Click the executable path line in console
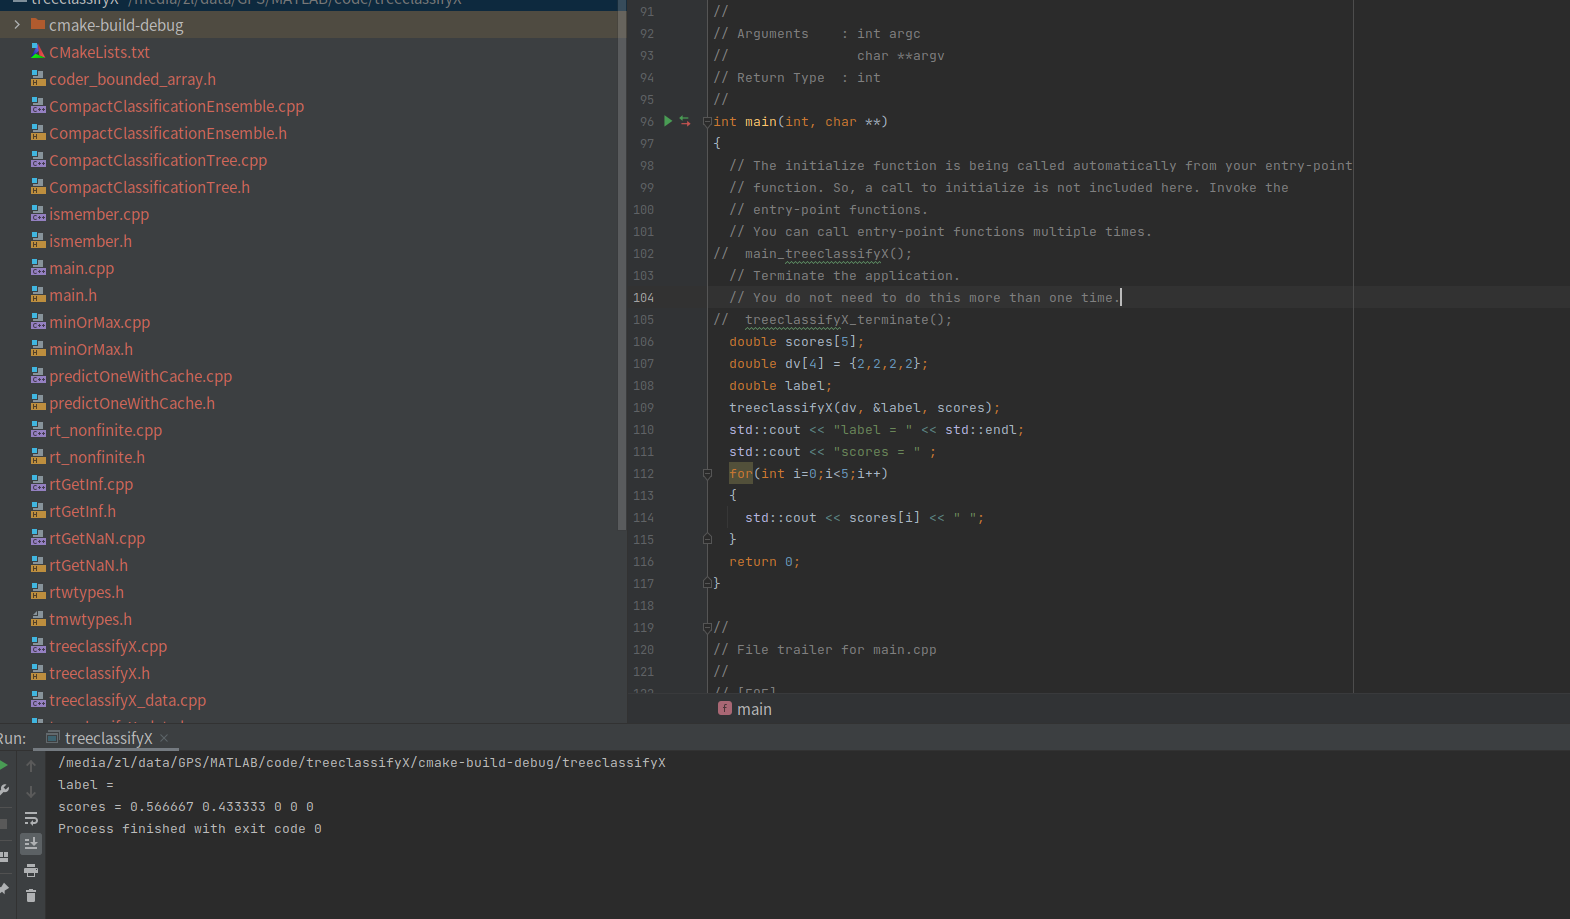The image size is (1570, 919). coord(362,763)
